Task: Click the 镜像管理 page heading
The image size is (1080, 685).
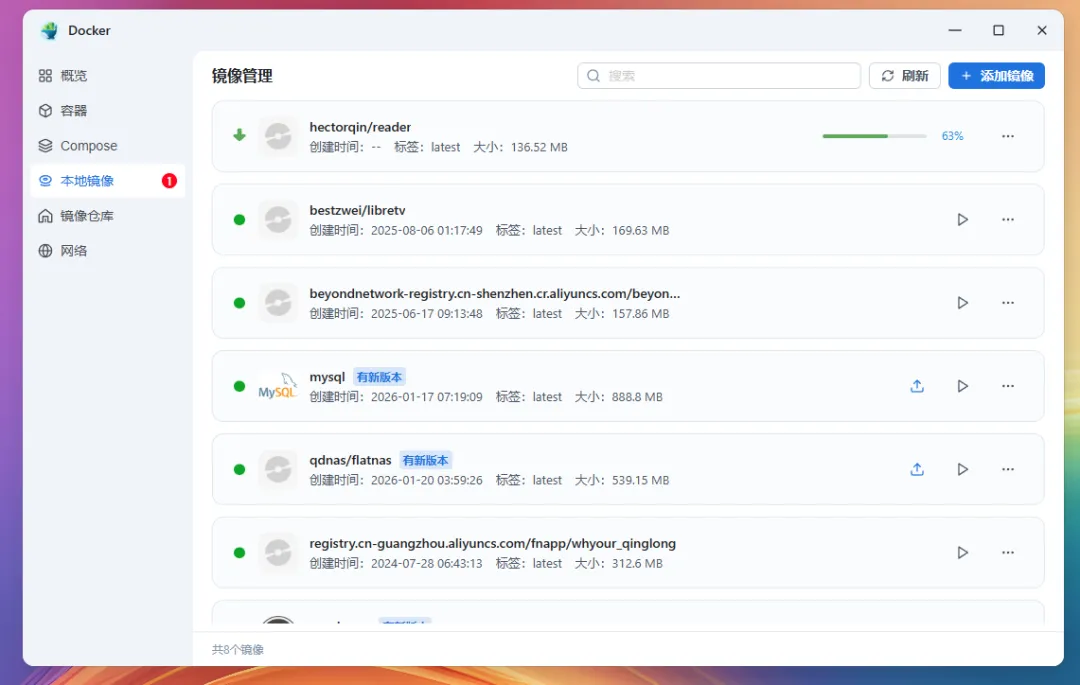Action: pos(242,76)
